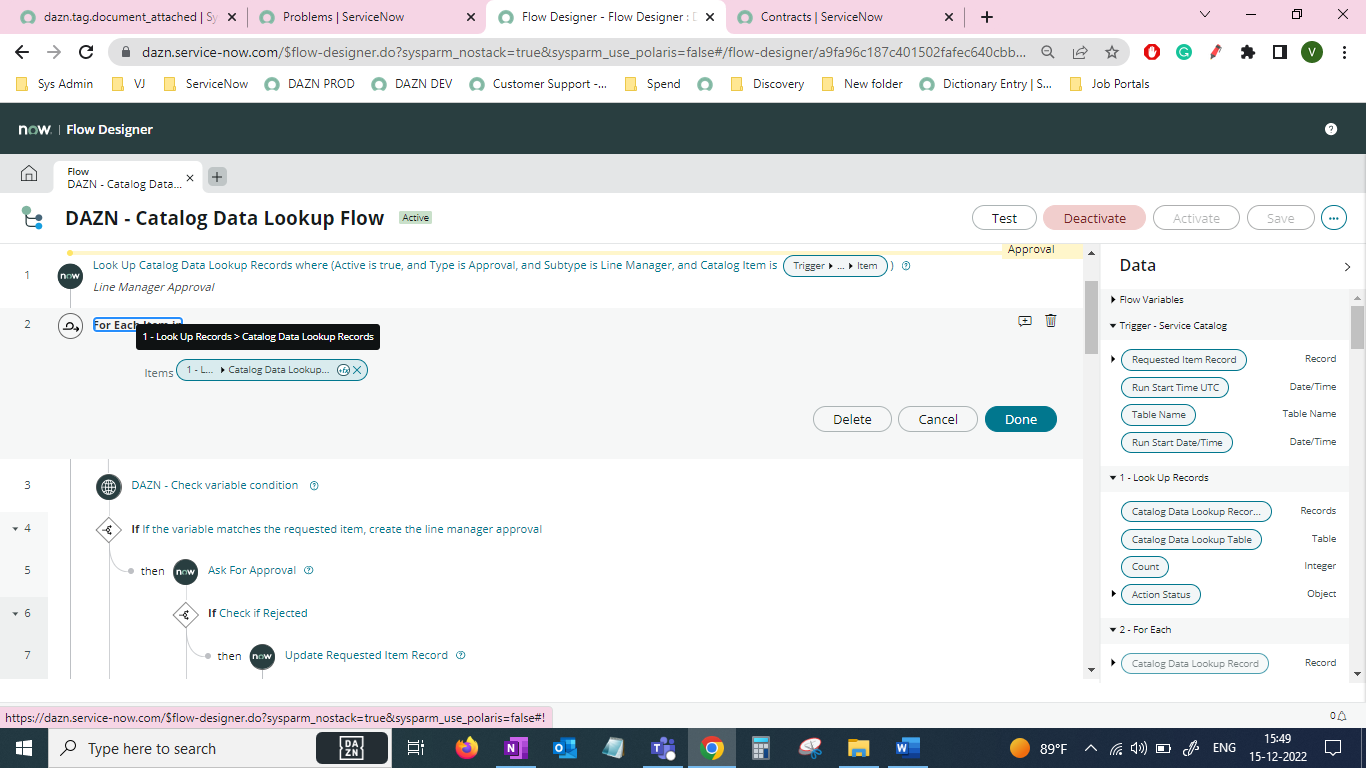Open Firefox from the taskbar
The image size is (1366, 768).
pos(467,748)
